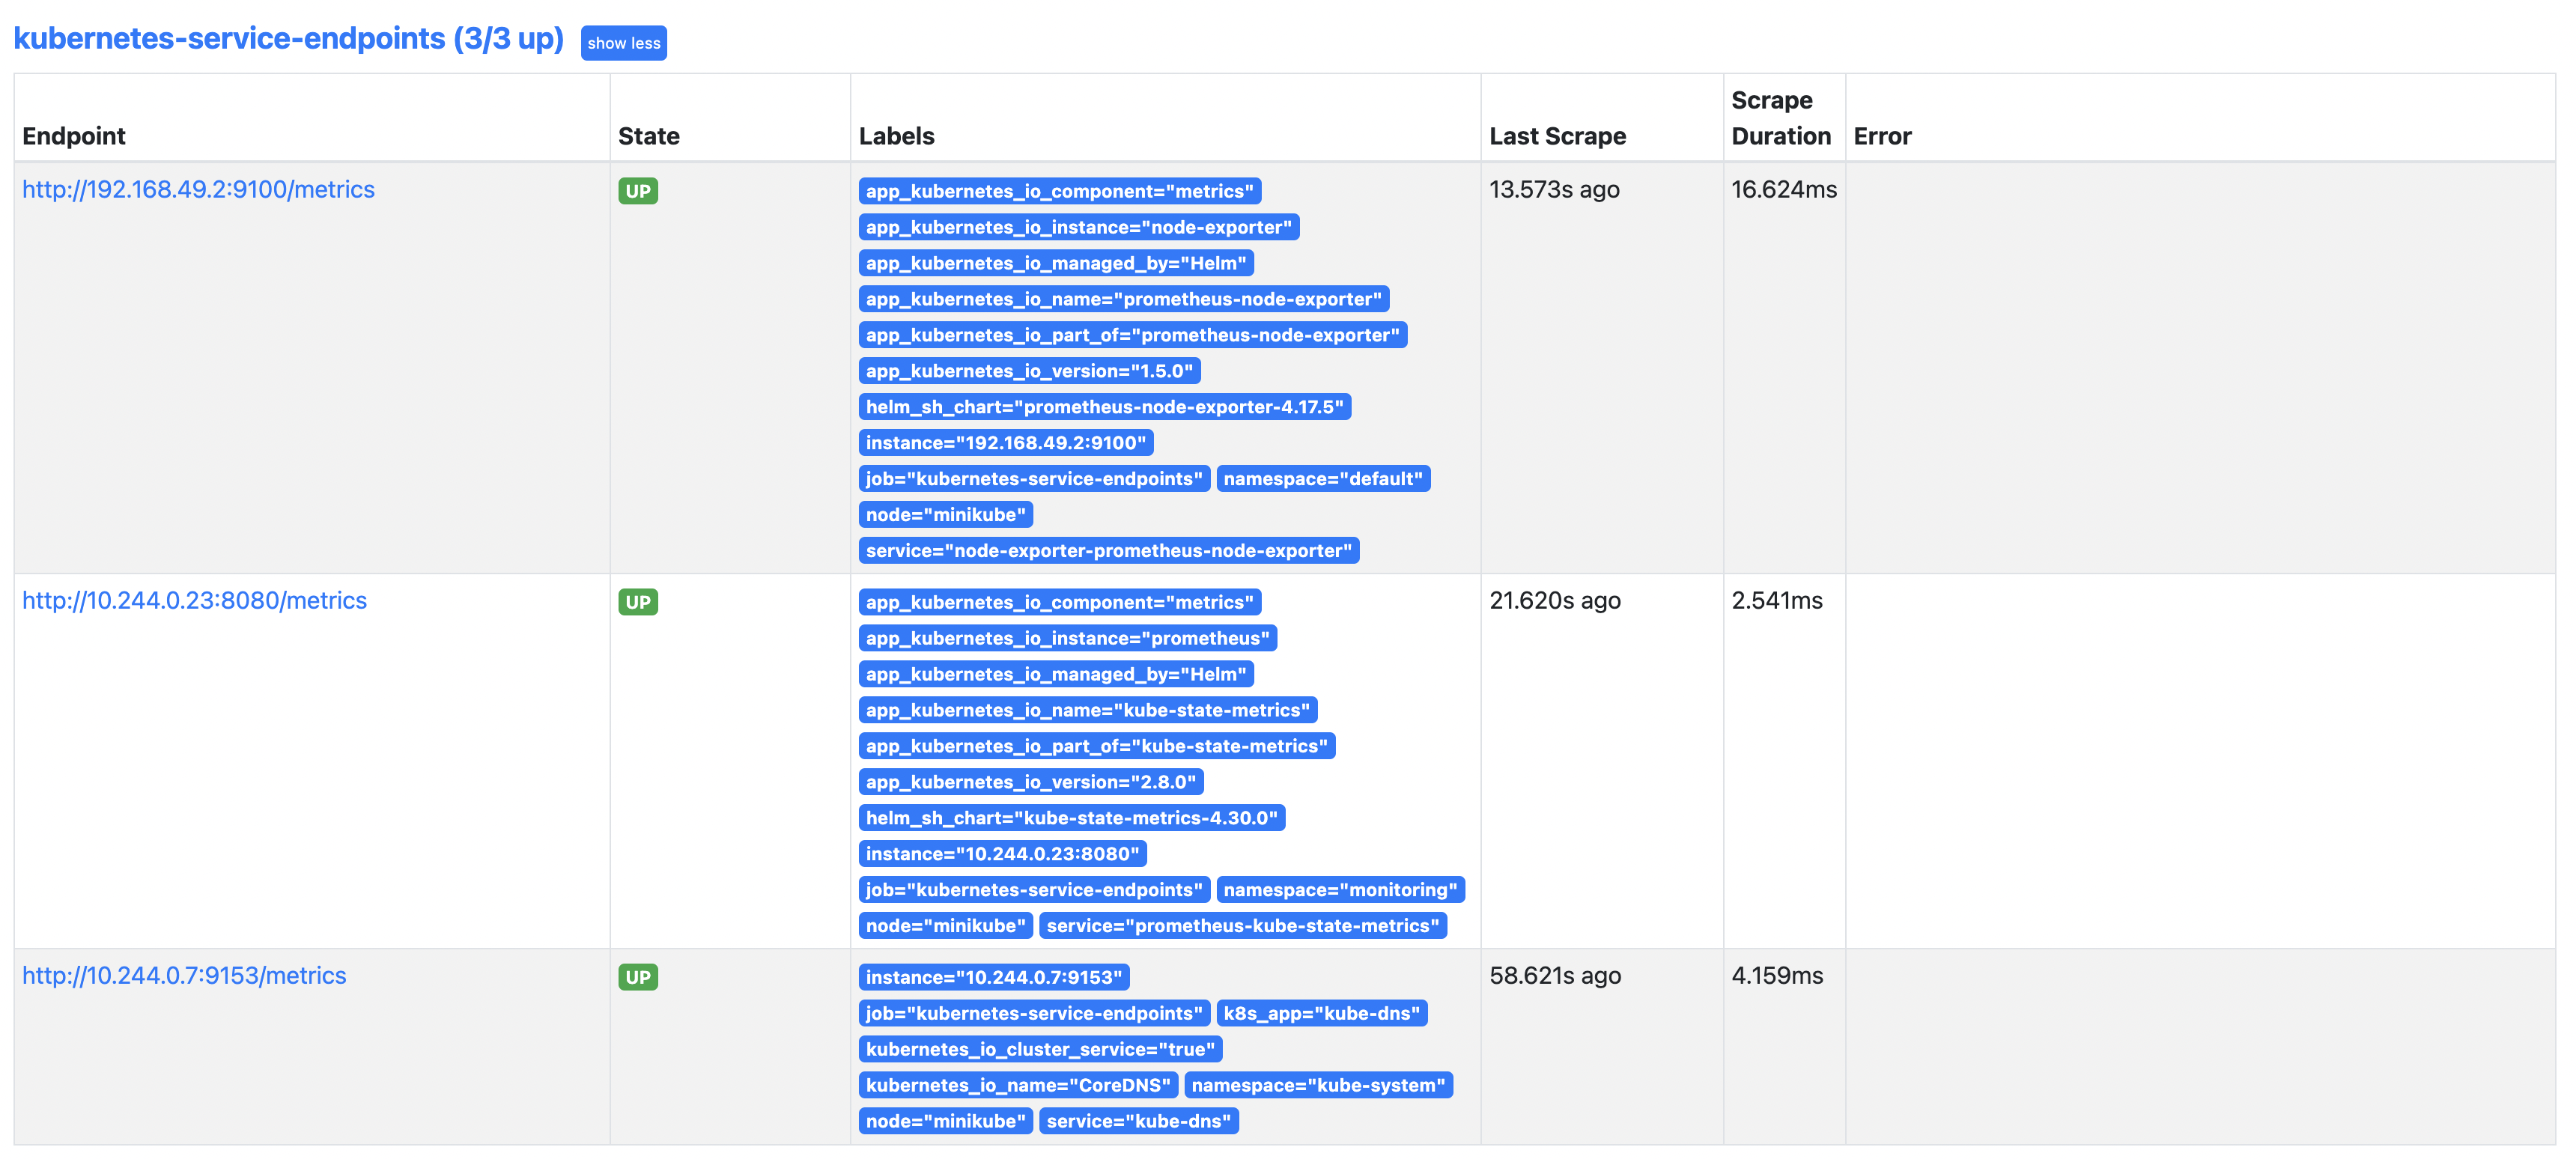Click the UP badge for CoreDNS target

coord(638,976)
